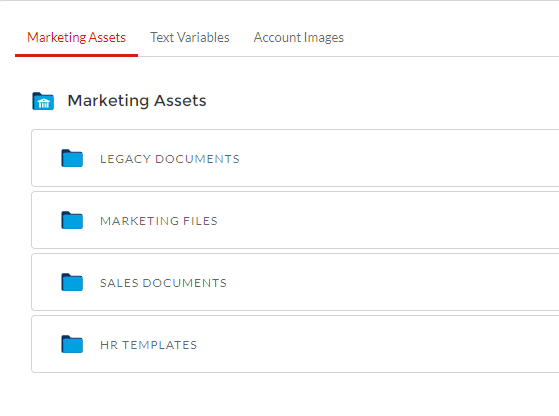
Task: Switch to the Text Variables tab
Action: 190,37
